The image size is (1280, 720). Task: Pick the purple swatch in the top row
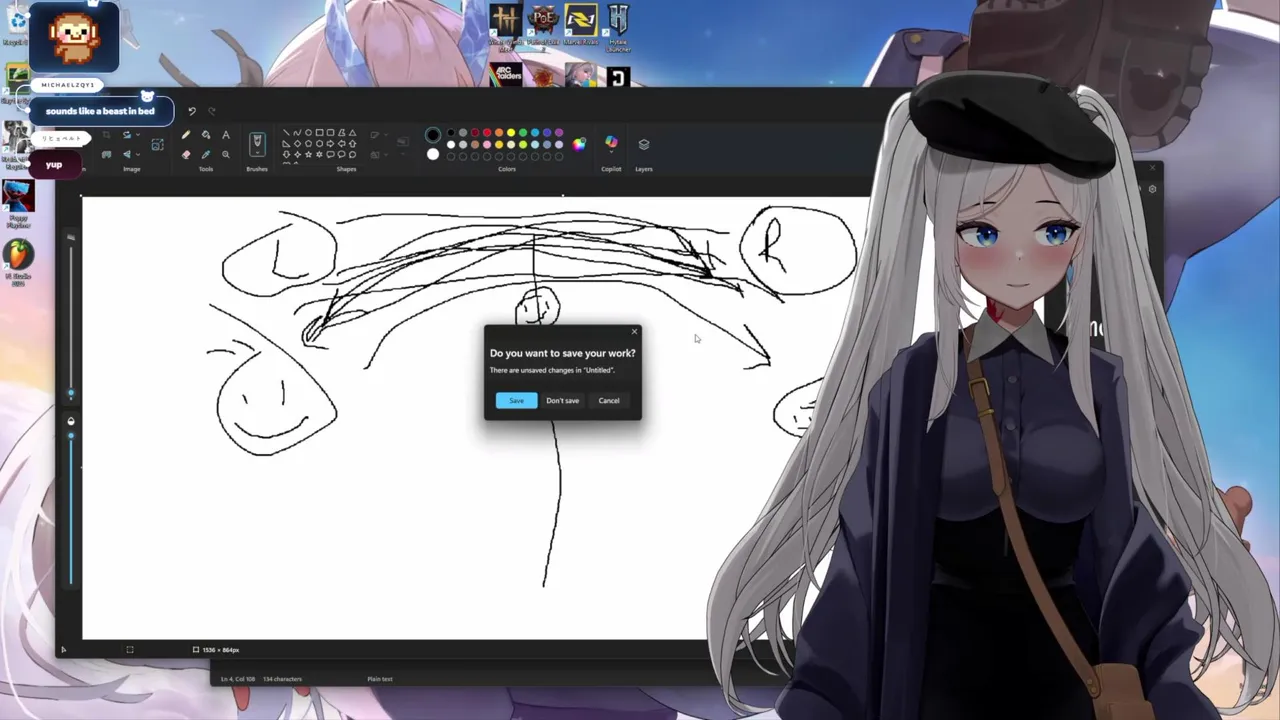pos(559,132)
